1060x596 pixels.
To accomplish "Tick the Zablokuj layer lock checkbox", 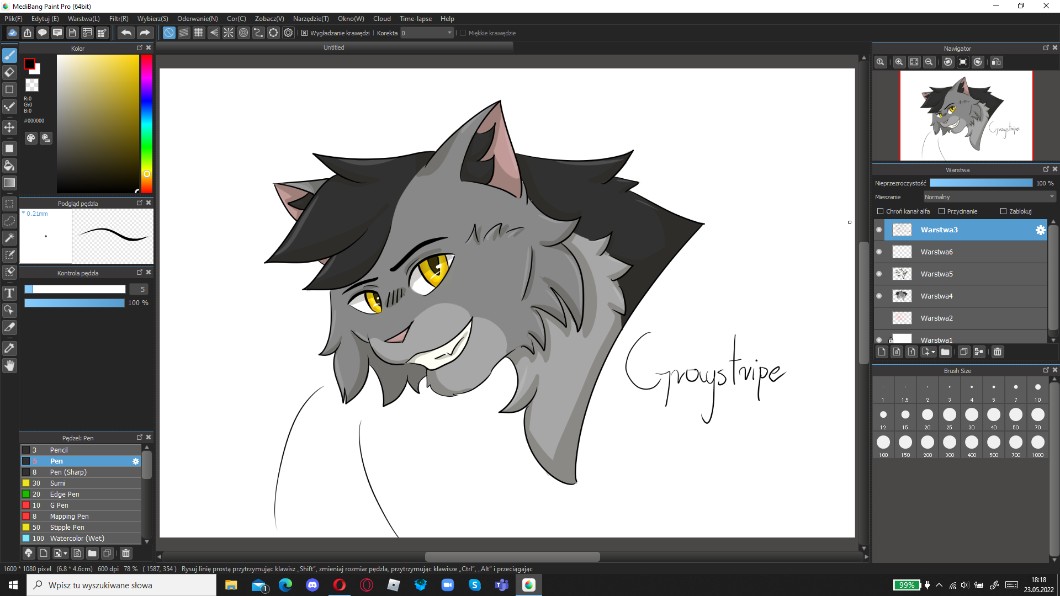I will (1003, 211).
